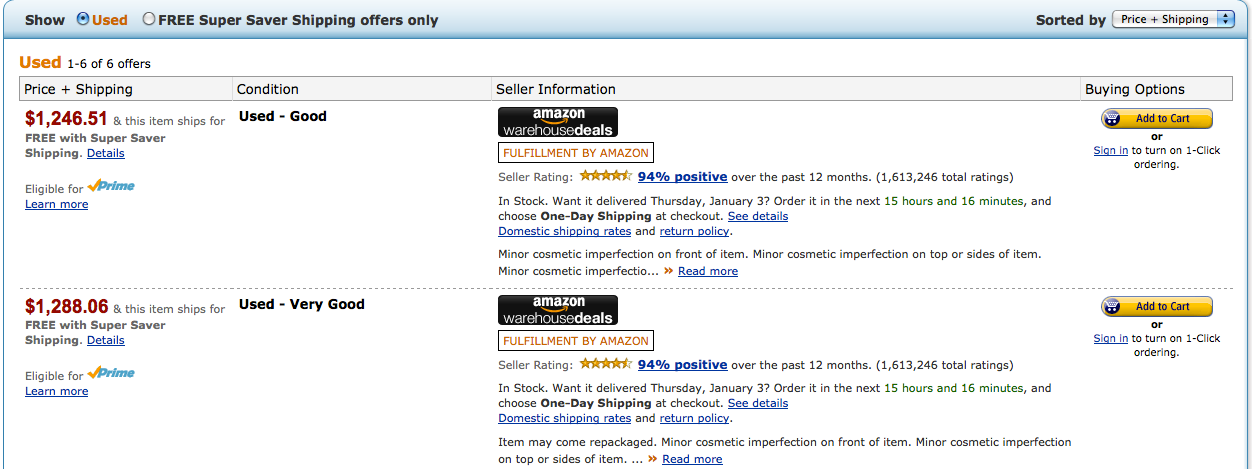Open Domestic shipping rates link, first offer

[x=565, y=231]
